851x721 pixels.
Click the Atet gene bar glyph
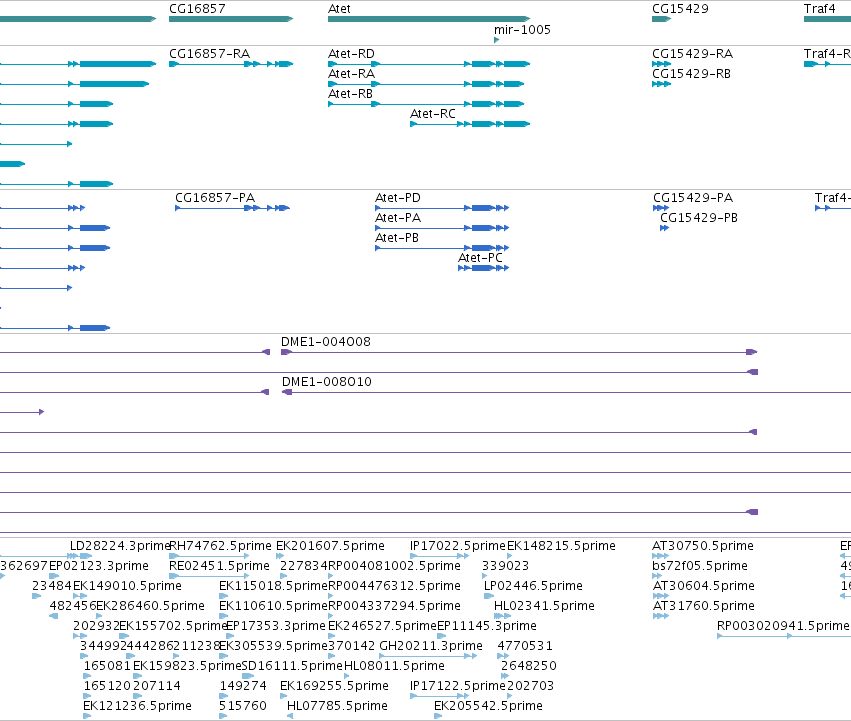pos(429,19)
